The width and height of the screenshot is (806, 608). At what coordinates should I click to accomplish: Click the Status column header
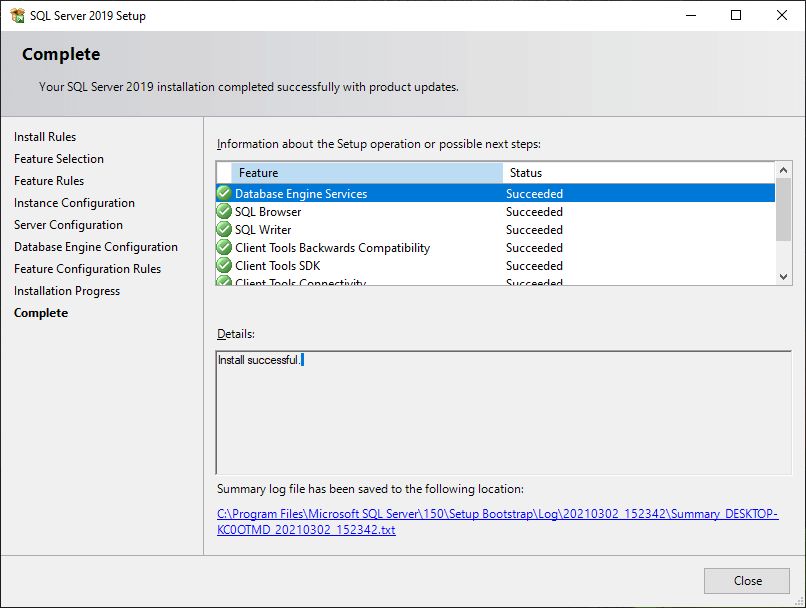click(638, 173)
